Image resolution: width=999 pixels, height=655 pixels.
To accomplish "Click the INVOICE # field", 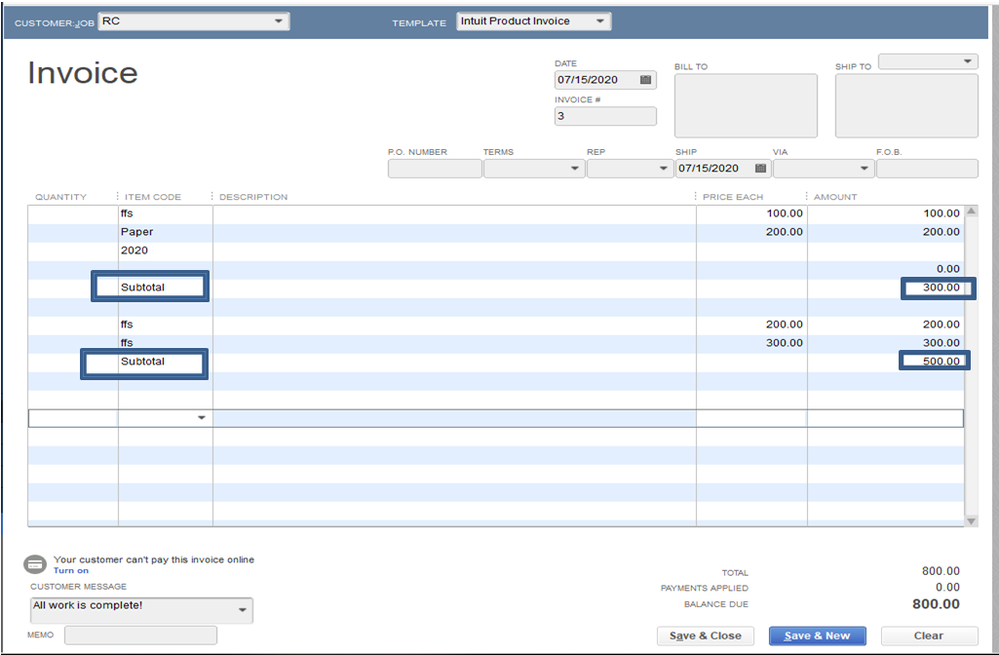I will [x=605, y=116].
